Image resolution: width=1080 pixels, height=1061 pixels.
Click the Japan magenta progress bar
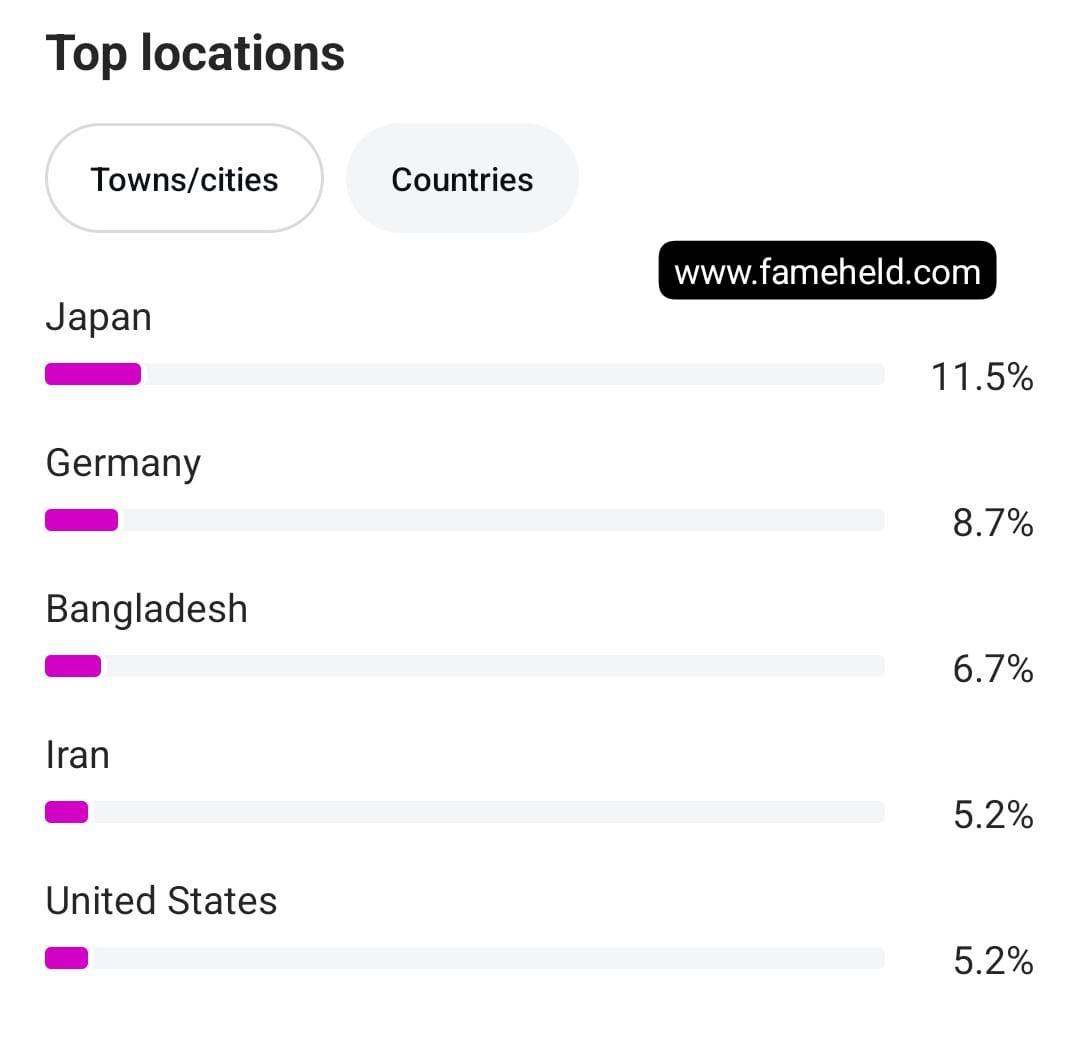point(93,374)
